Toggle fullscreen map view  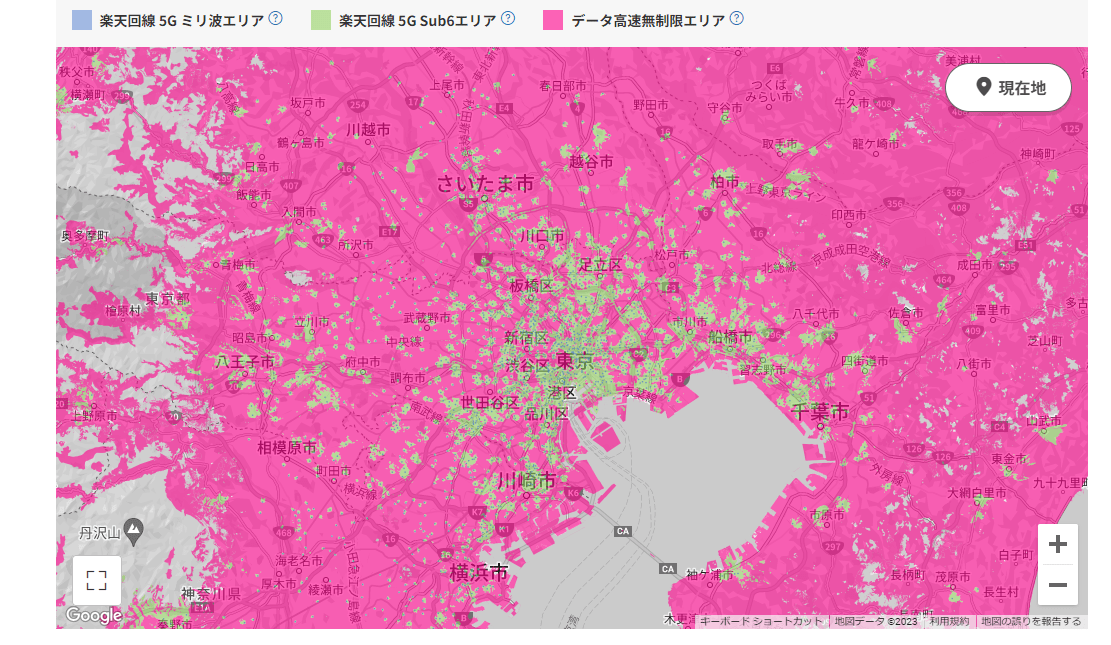point(97,580)
